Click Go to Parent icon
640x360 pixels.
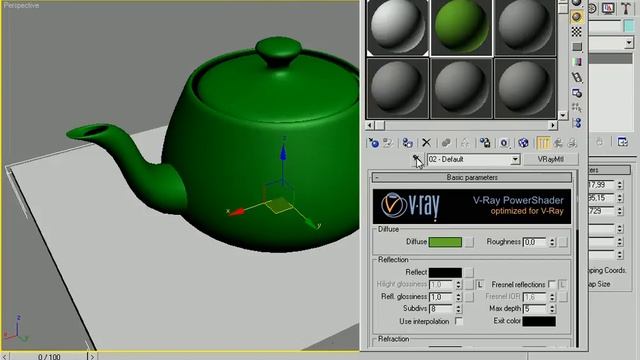pos(558,143)
